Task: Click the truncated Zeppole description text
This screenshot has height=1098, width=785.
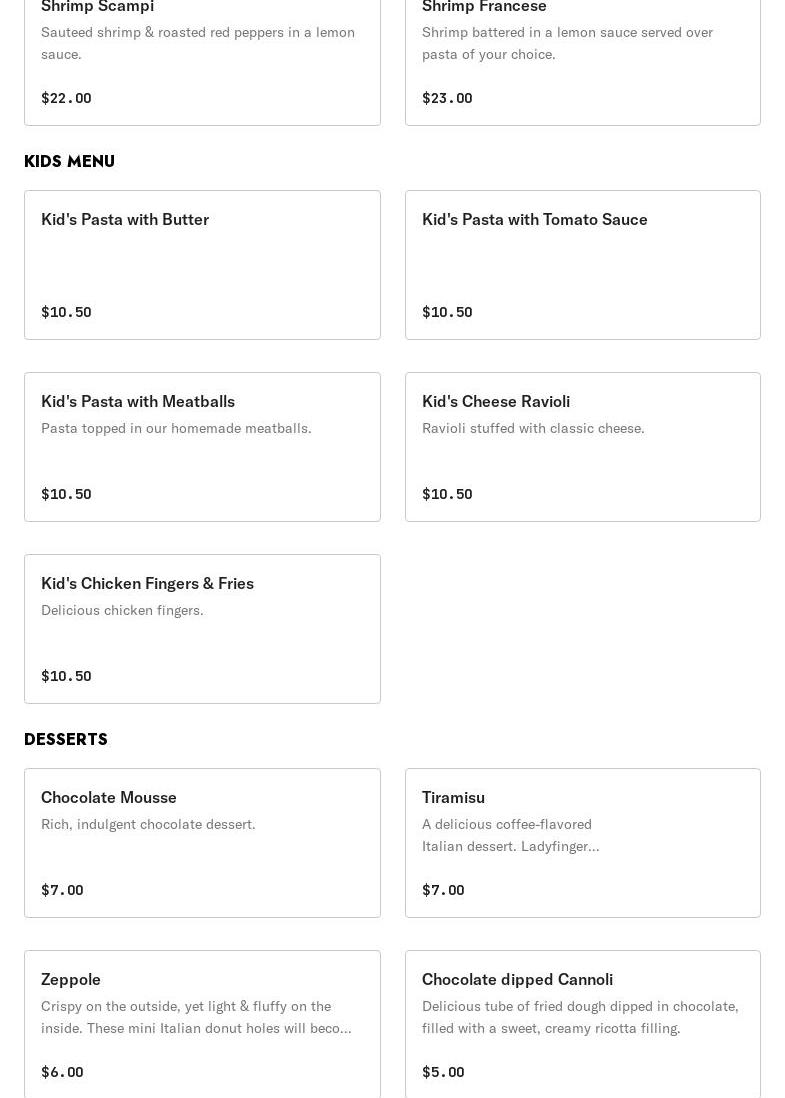Action: coord(196,1017)
